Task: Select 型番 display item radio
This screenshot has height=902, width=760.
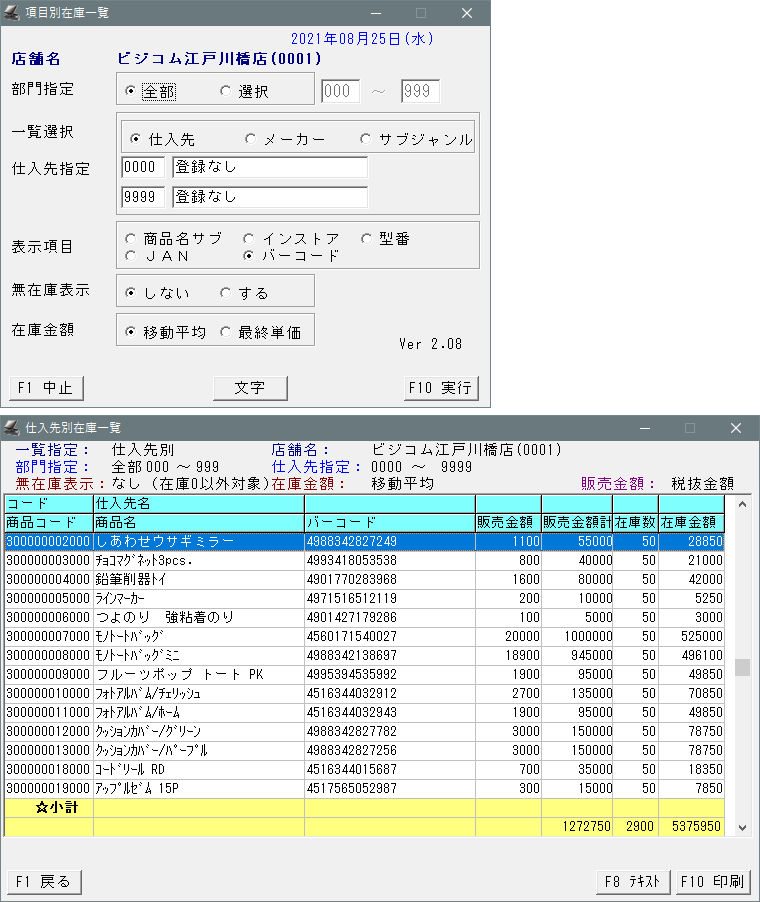Action: [366, 239]
